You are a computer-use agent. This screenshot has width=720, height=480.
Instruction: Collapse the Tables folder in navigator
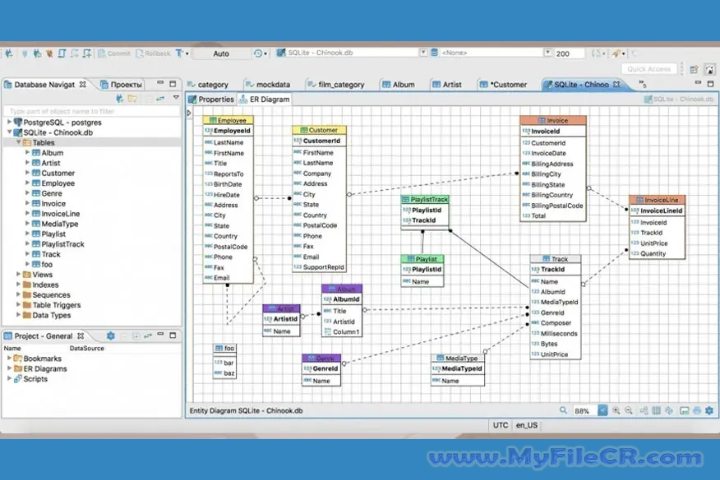(x=18, y=142)
